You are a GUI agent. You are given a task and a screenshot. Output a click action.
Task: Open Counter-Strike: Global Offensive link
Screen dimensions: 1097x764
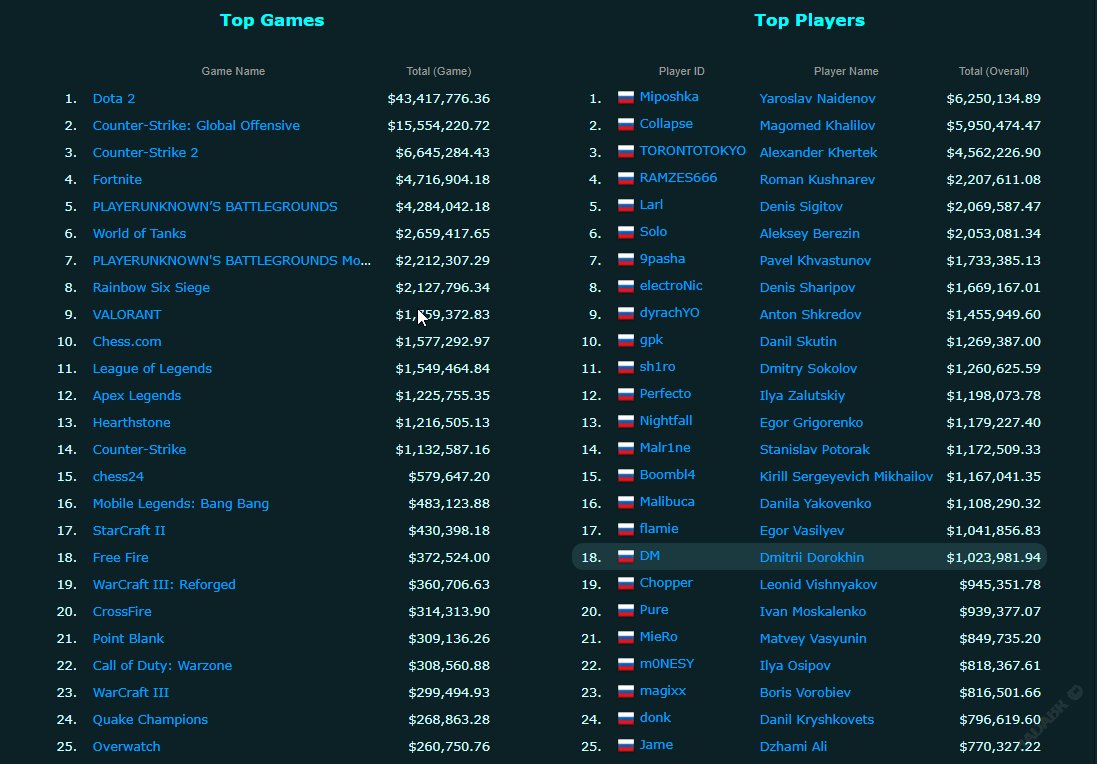tap(196, 126)
